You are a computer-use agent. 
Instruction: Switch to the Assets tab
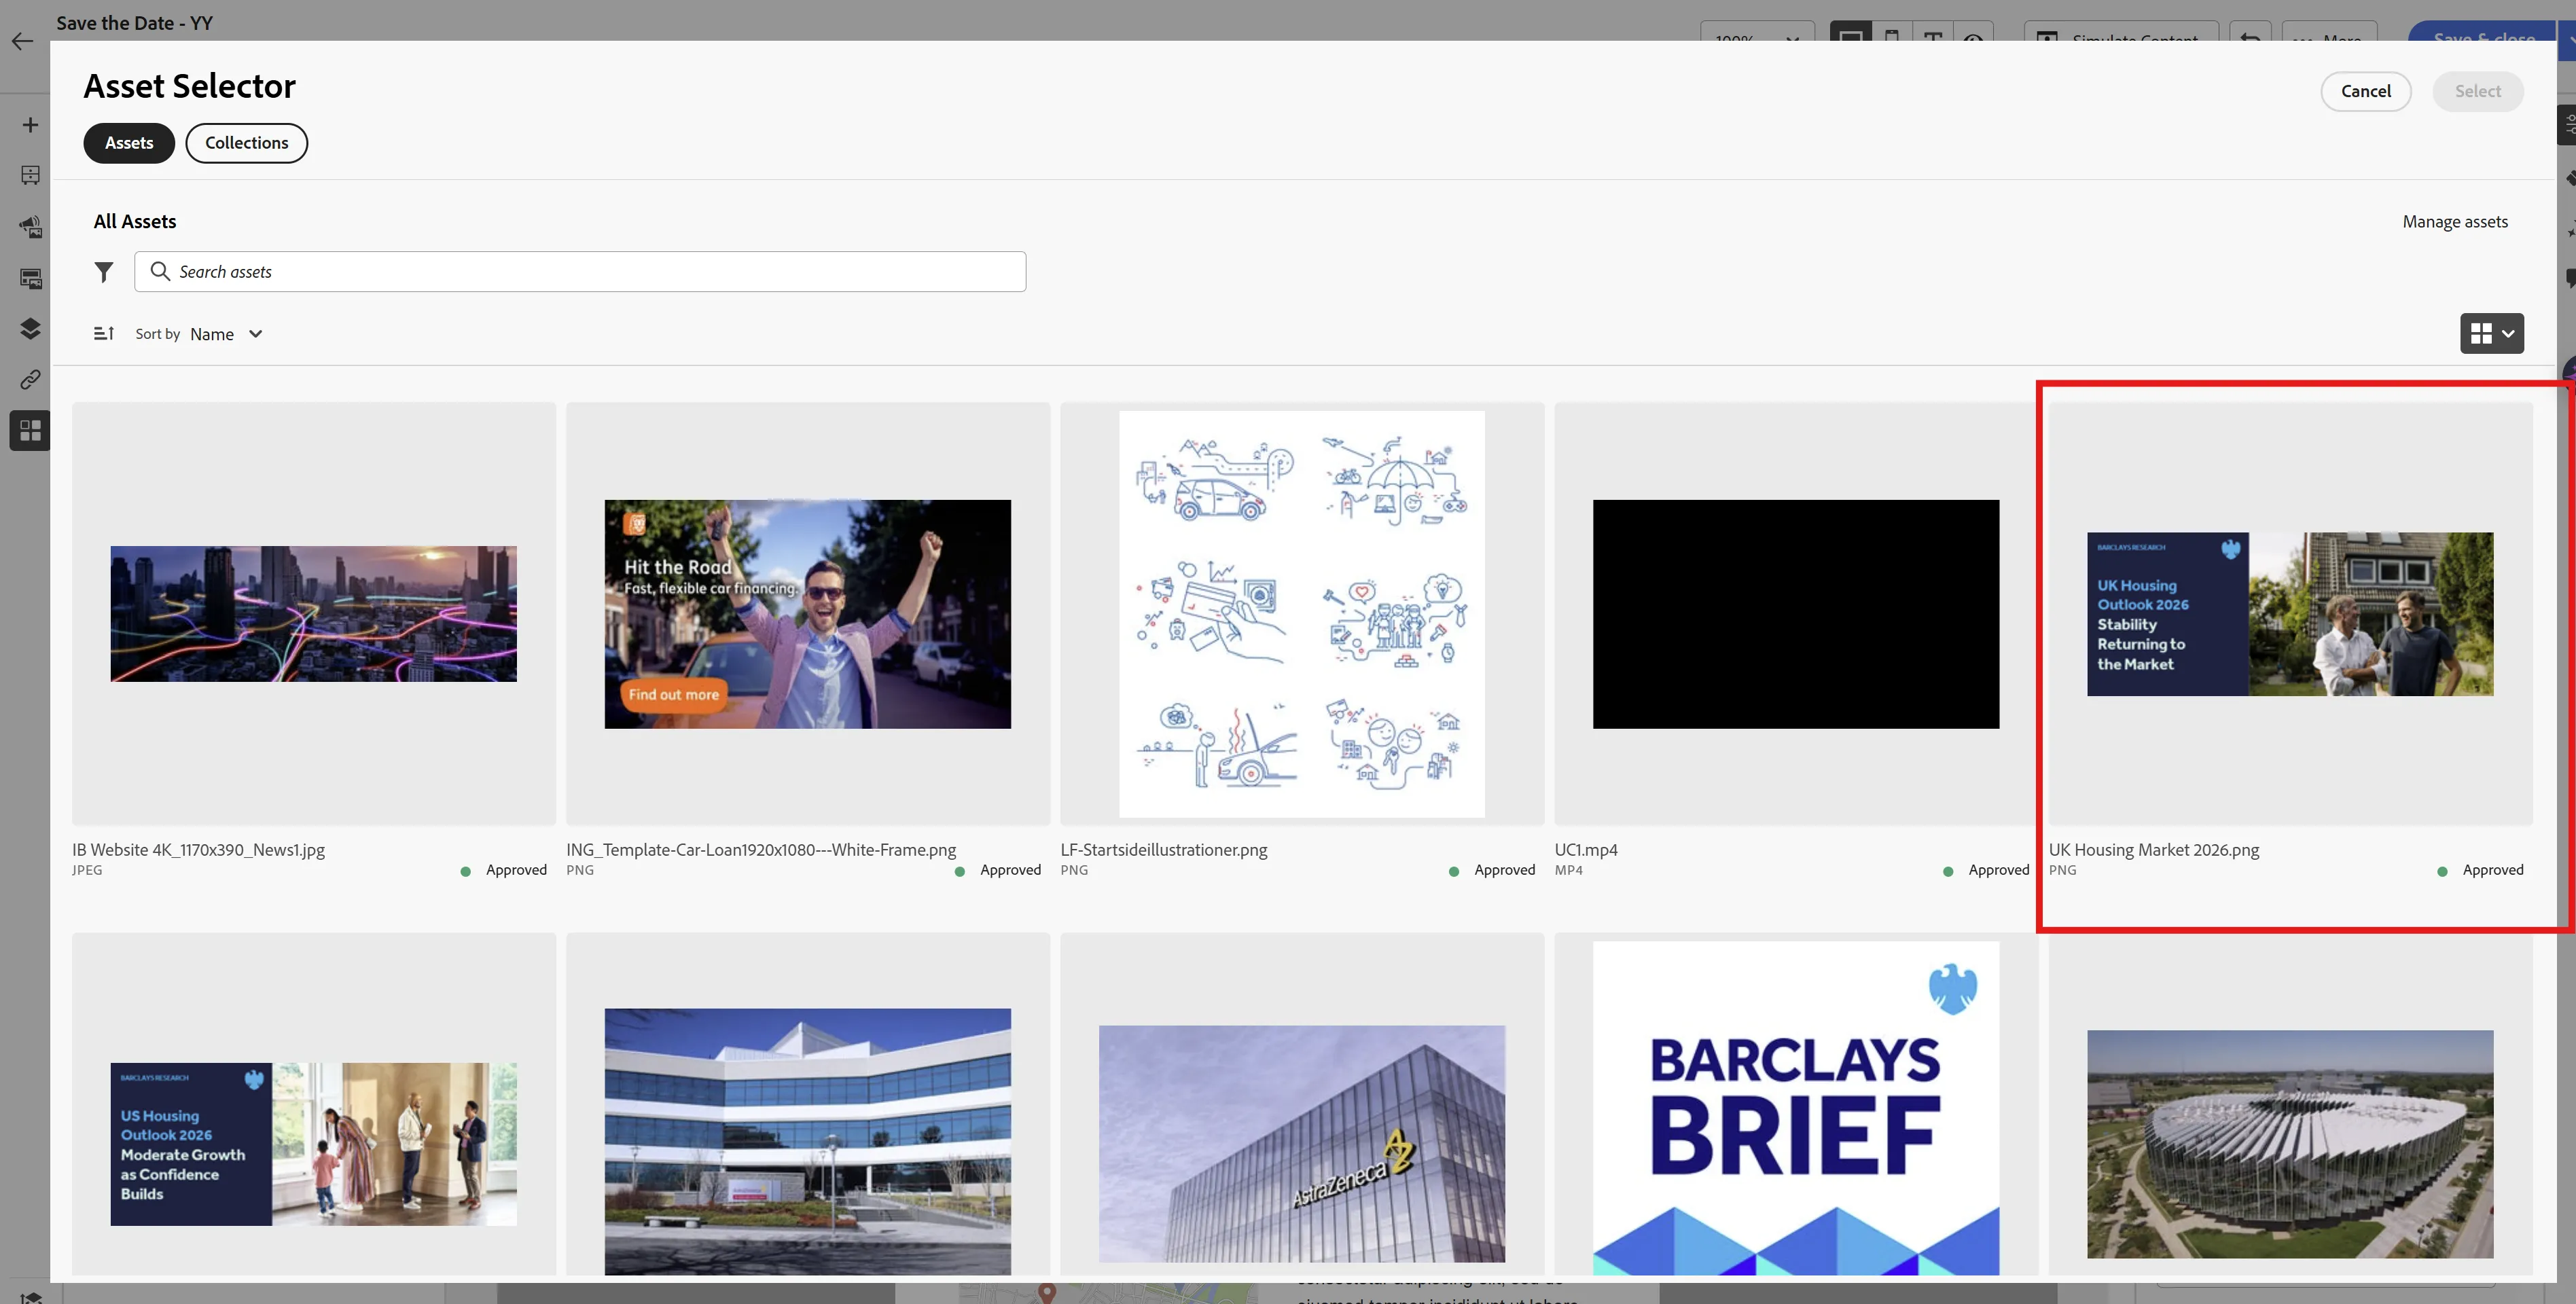[129, 143]
